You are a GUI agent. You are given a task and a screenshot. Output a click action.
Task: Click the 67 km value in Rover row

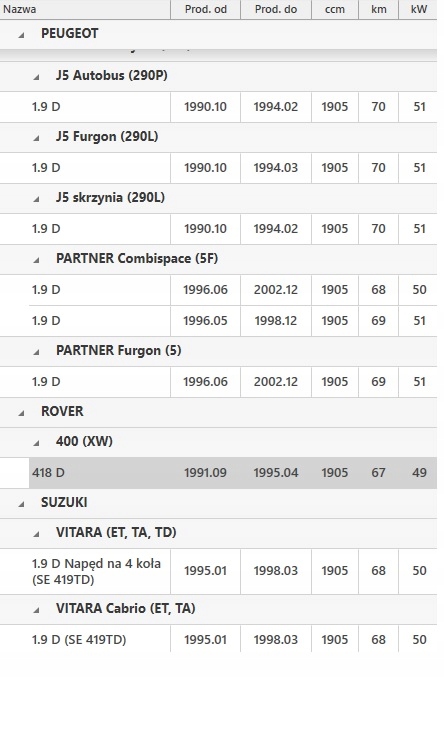(378, 473)
